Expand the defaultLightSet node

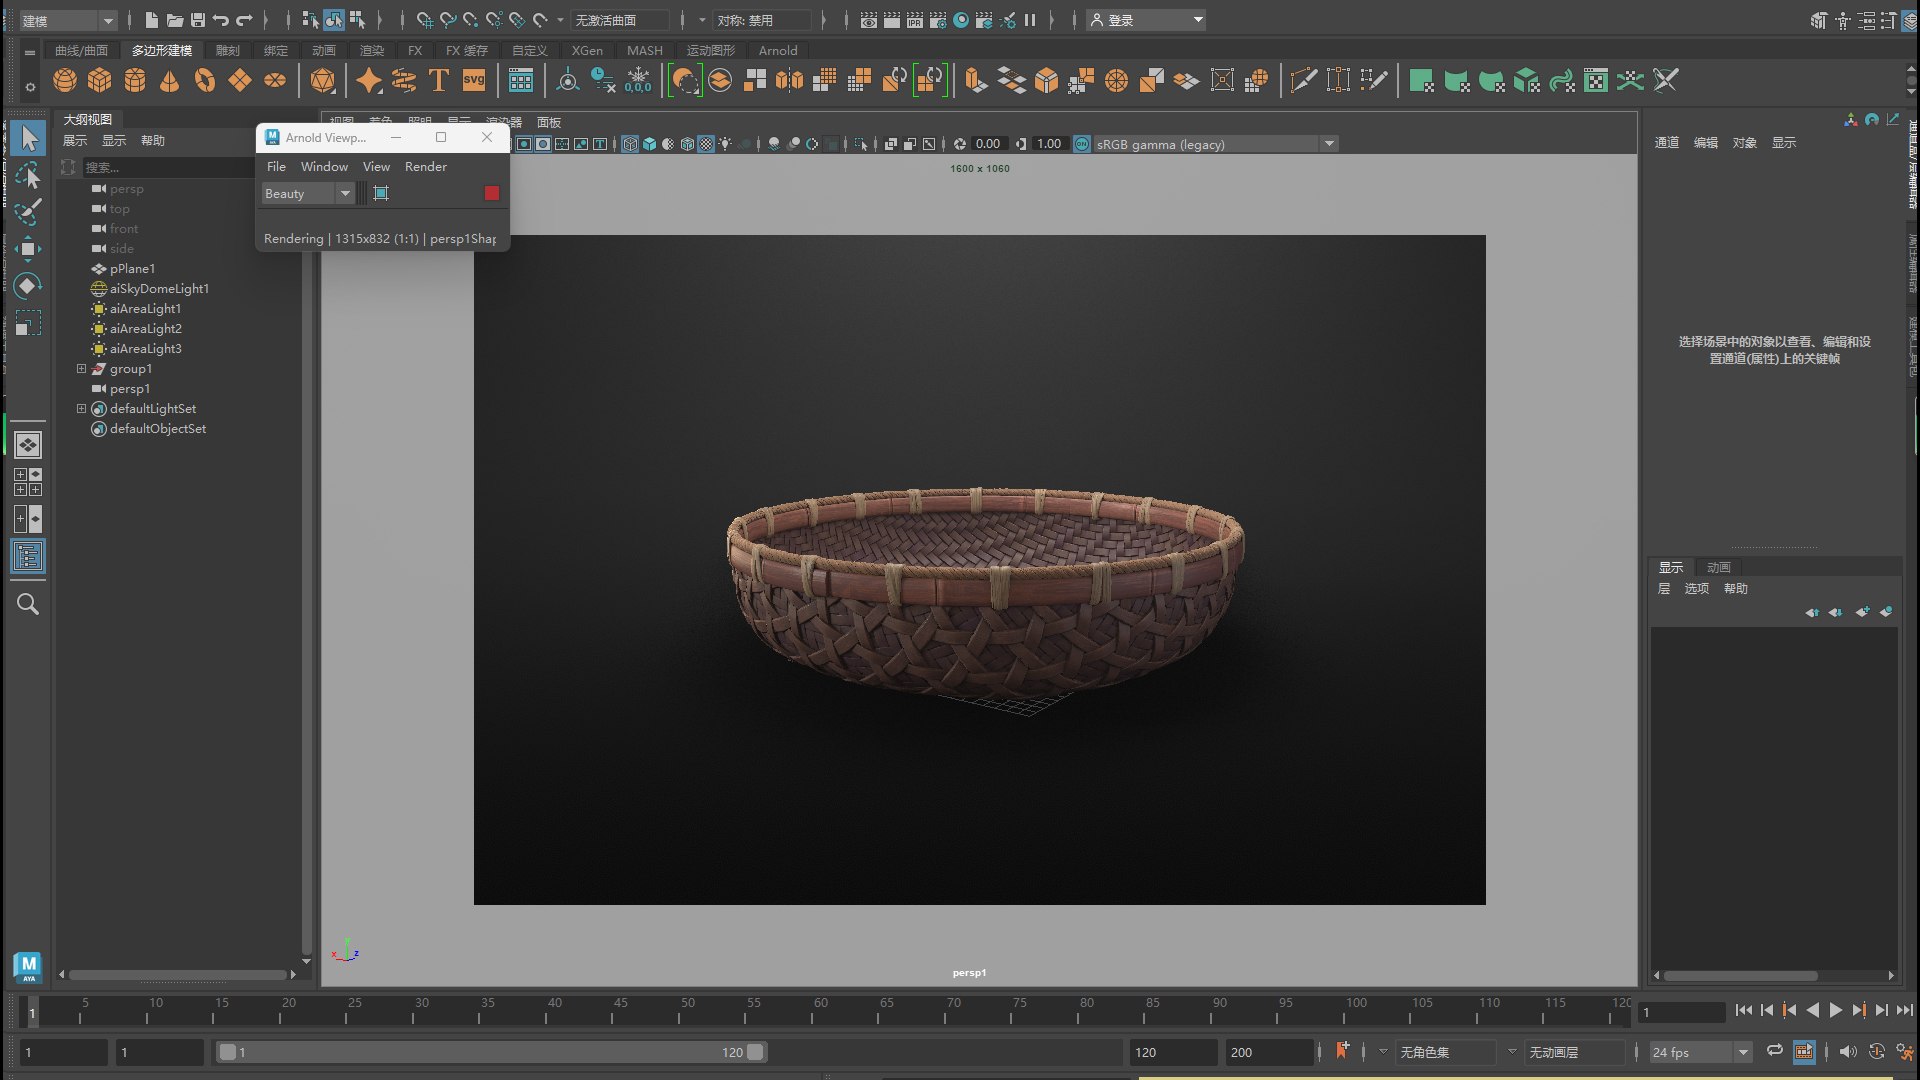82,409
